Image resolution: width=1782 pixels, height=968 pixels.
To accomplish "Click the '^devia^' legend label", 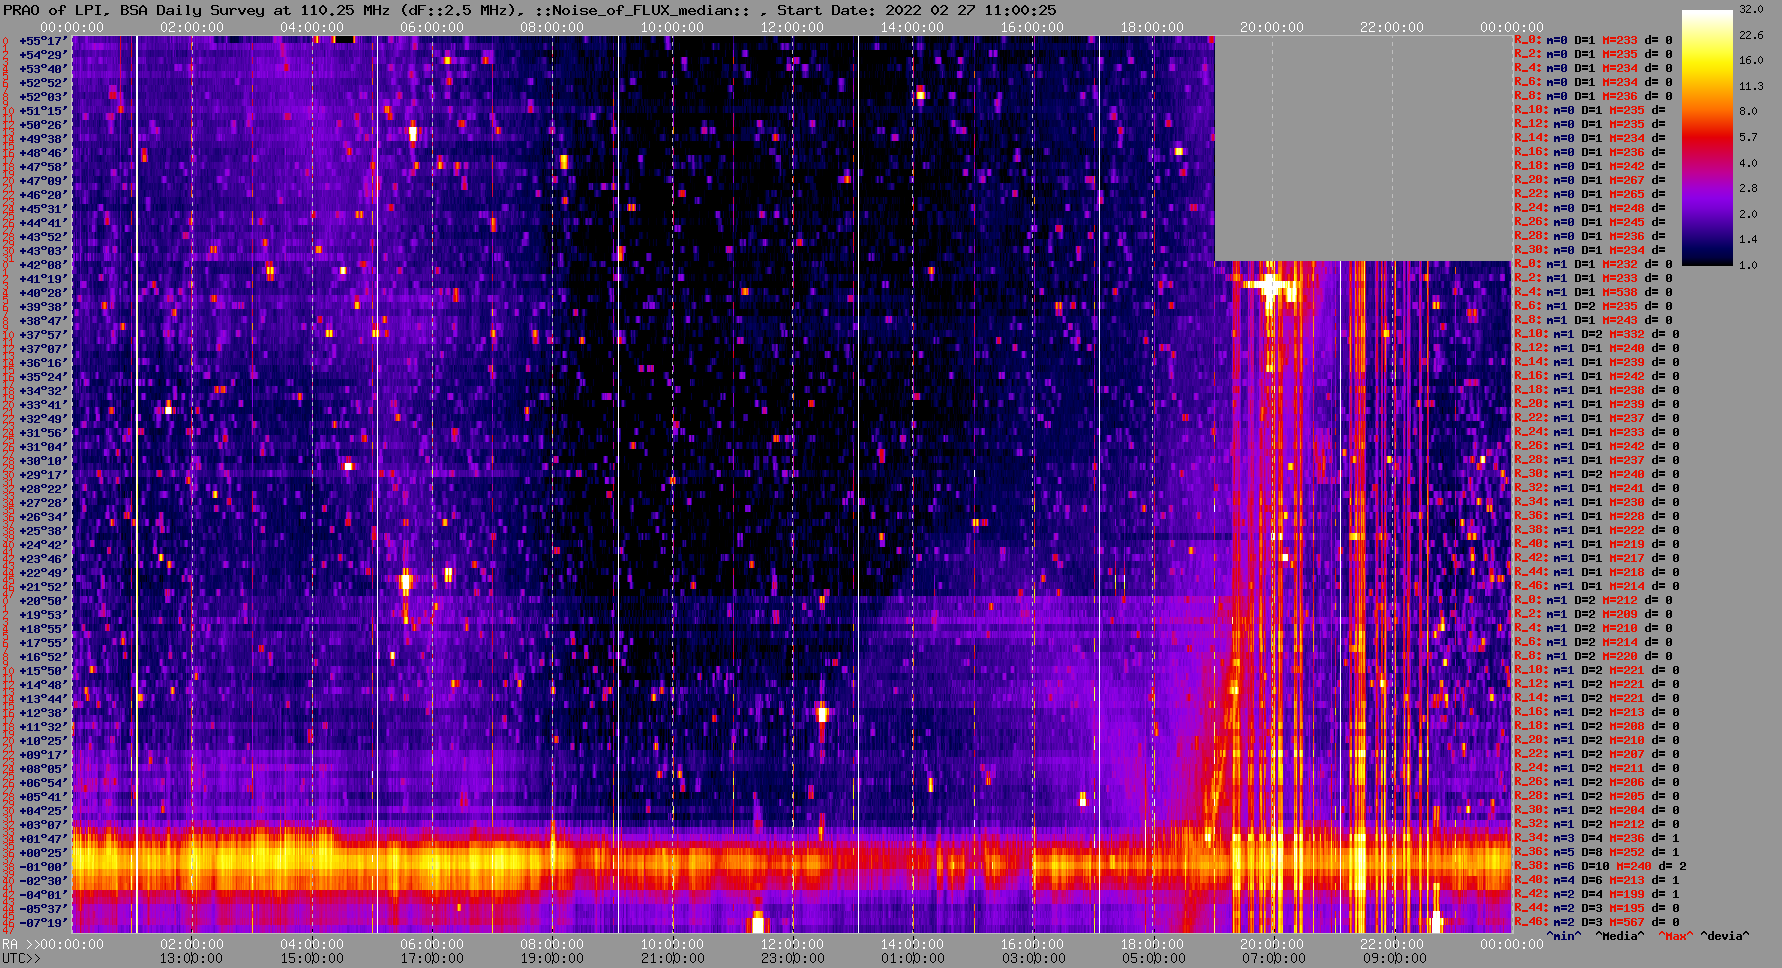I will tap(1725, 936).
